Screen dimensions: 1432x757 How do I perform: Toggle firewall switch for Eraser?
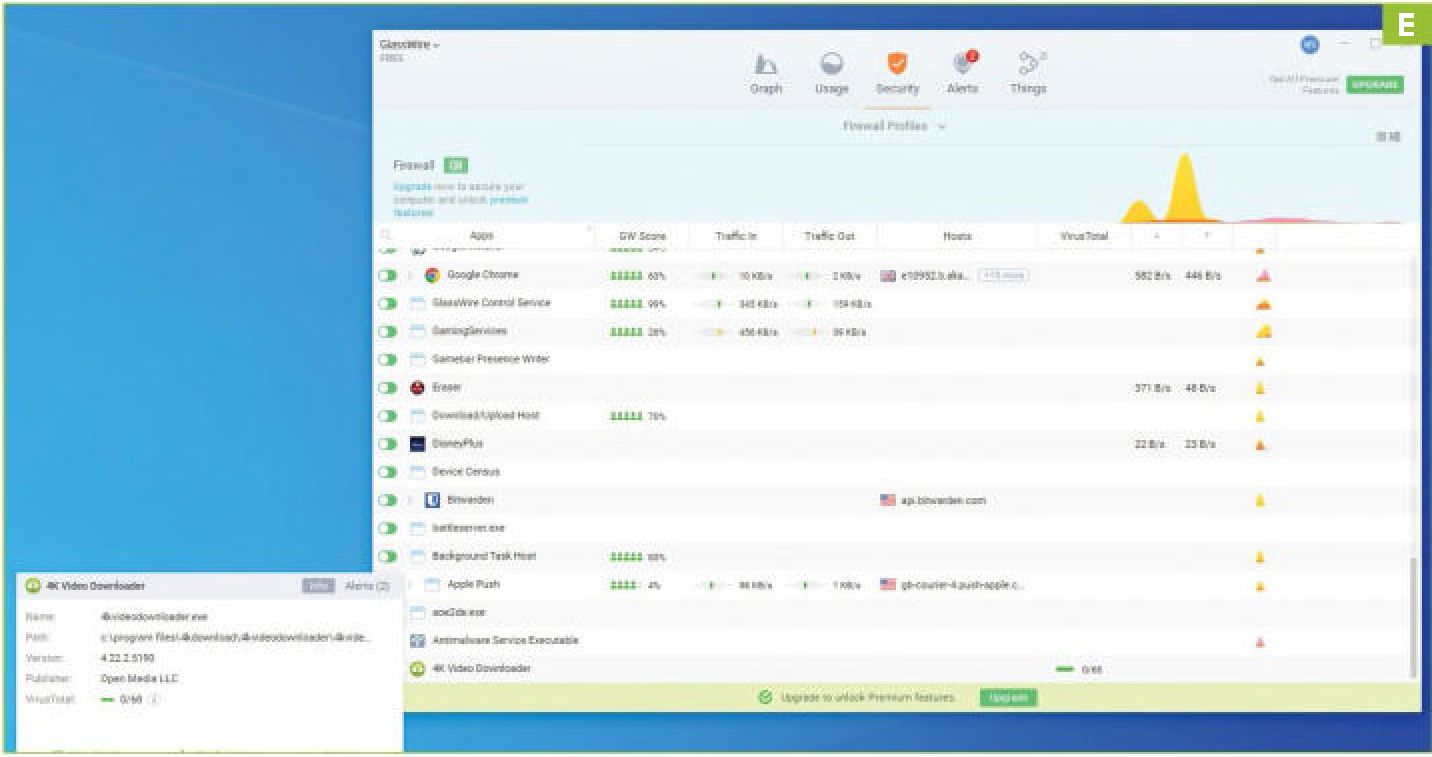point(388,387)
